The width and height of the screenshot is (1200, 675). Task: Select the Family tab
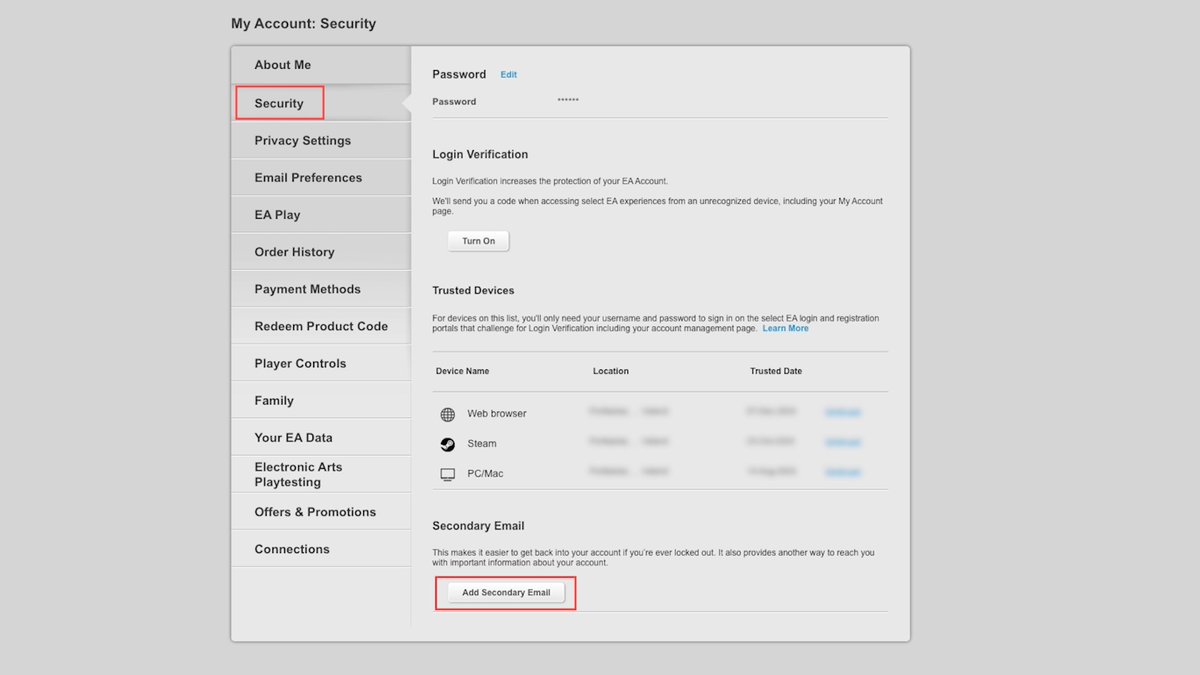click(x=321, y=400)
